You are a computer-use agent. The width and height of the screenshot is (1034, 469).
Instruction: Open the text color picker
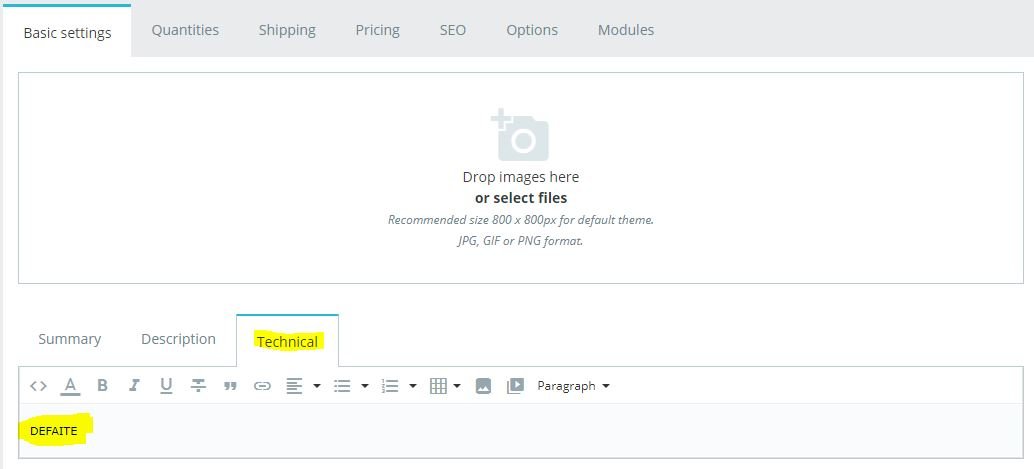point(70,386)
